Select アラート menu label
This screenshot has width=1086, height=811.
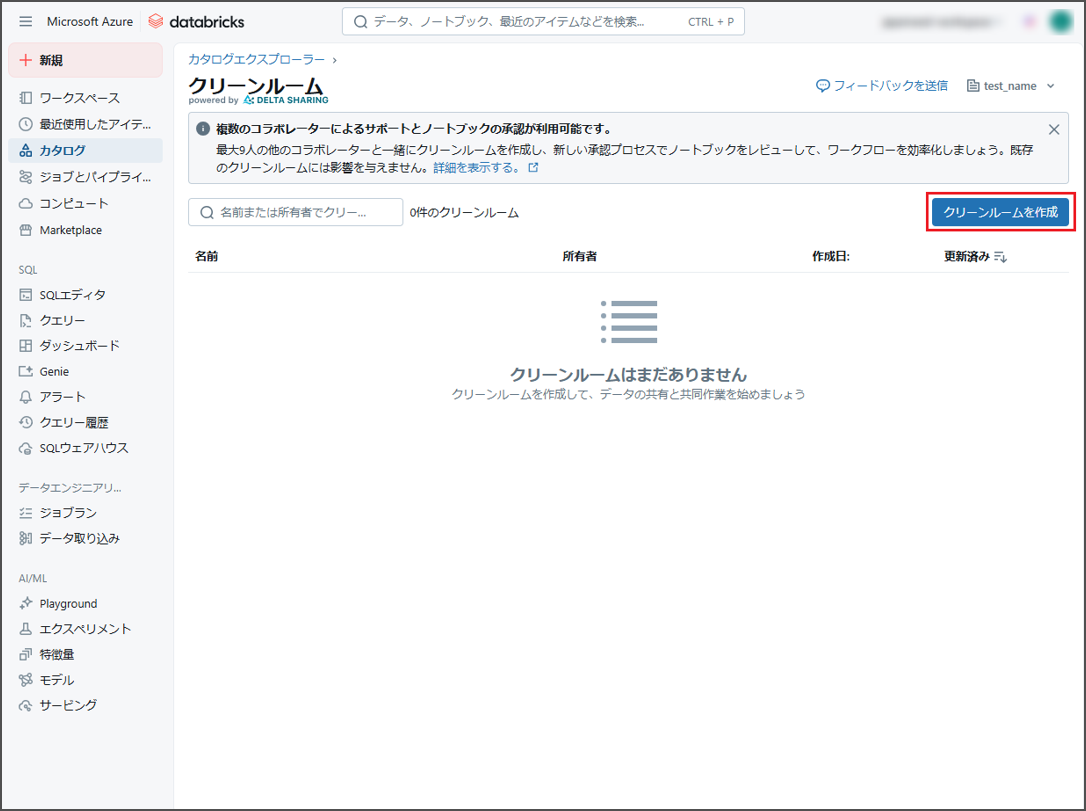tap(62, 397)
